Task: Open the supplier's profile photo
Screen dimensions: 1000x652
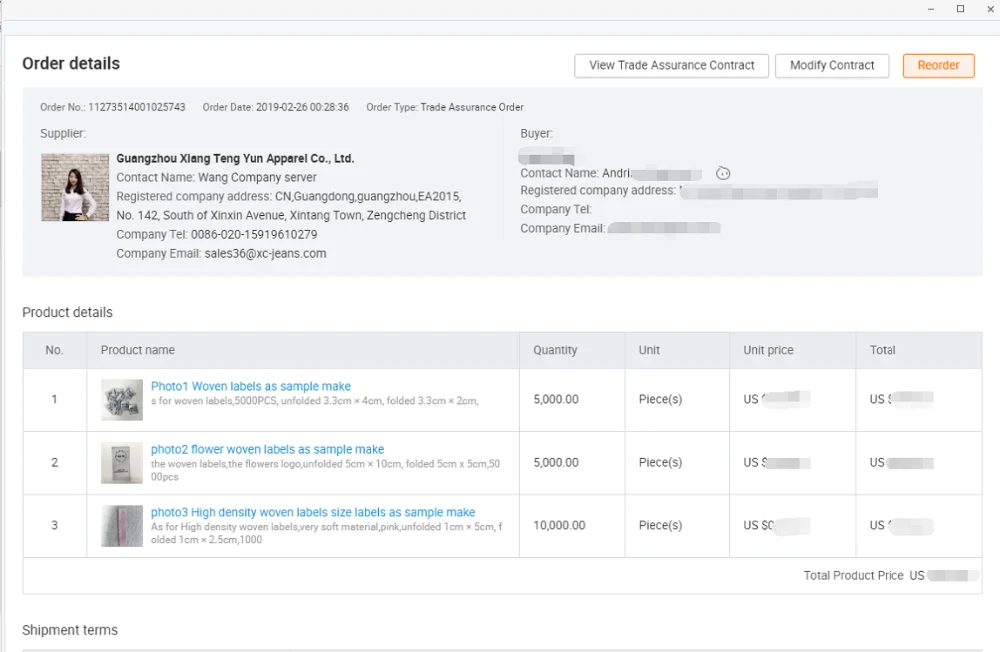Action: point(75,187)
